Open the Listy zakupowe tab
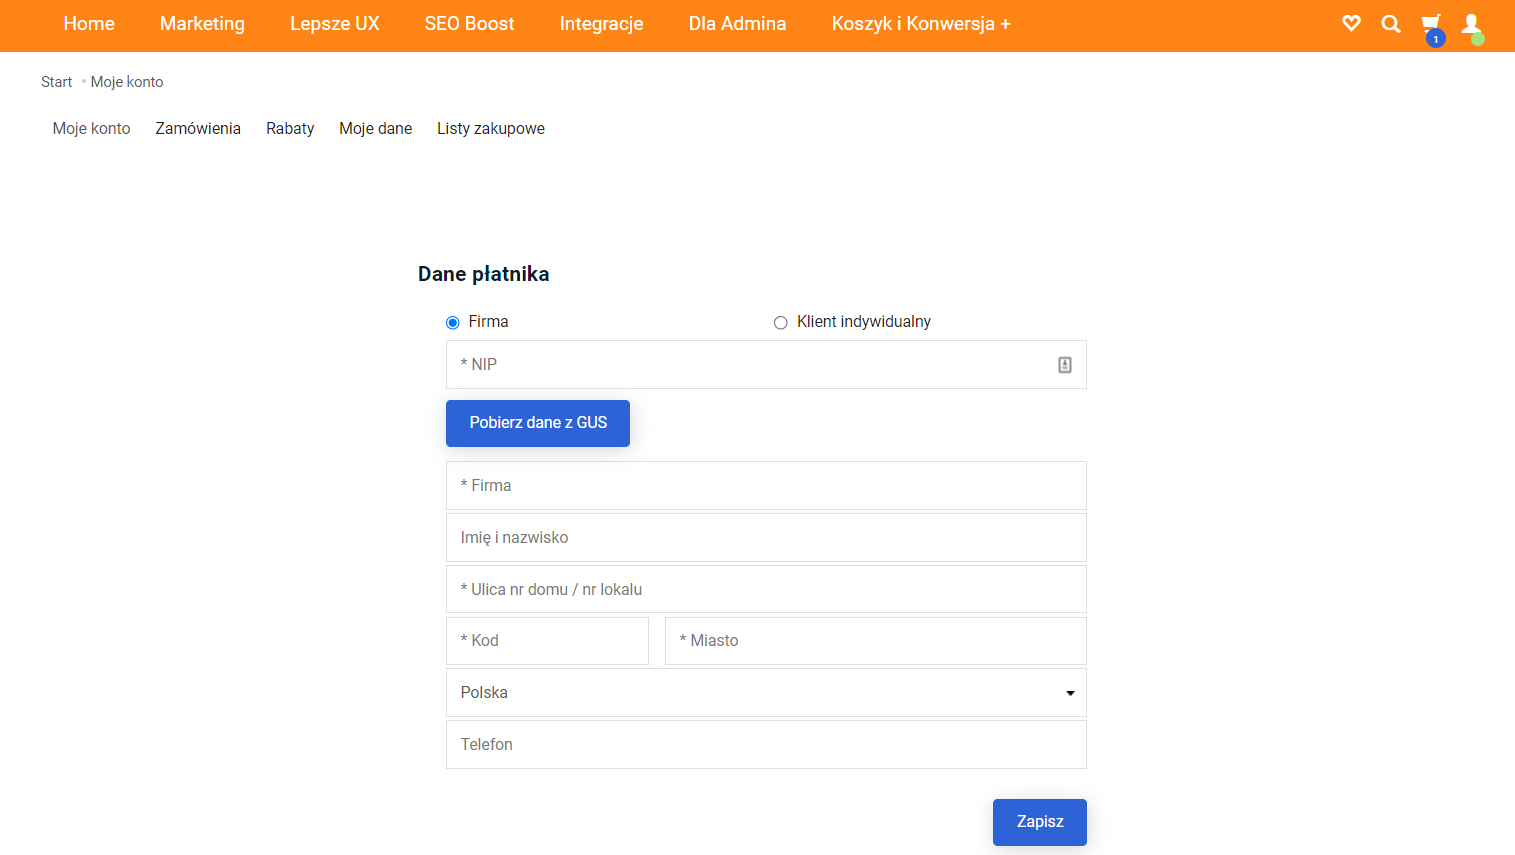1515x855 pixels. [490, 129]
